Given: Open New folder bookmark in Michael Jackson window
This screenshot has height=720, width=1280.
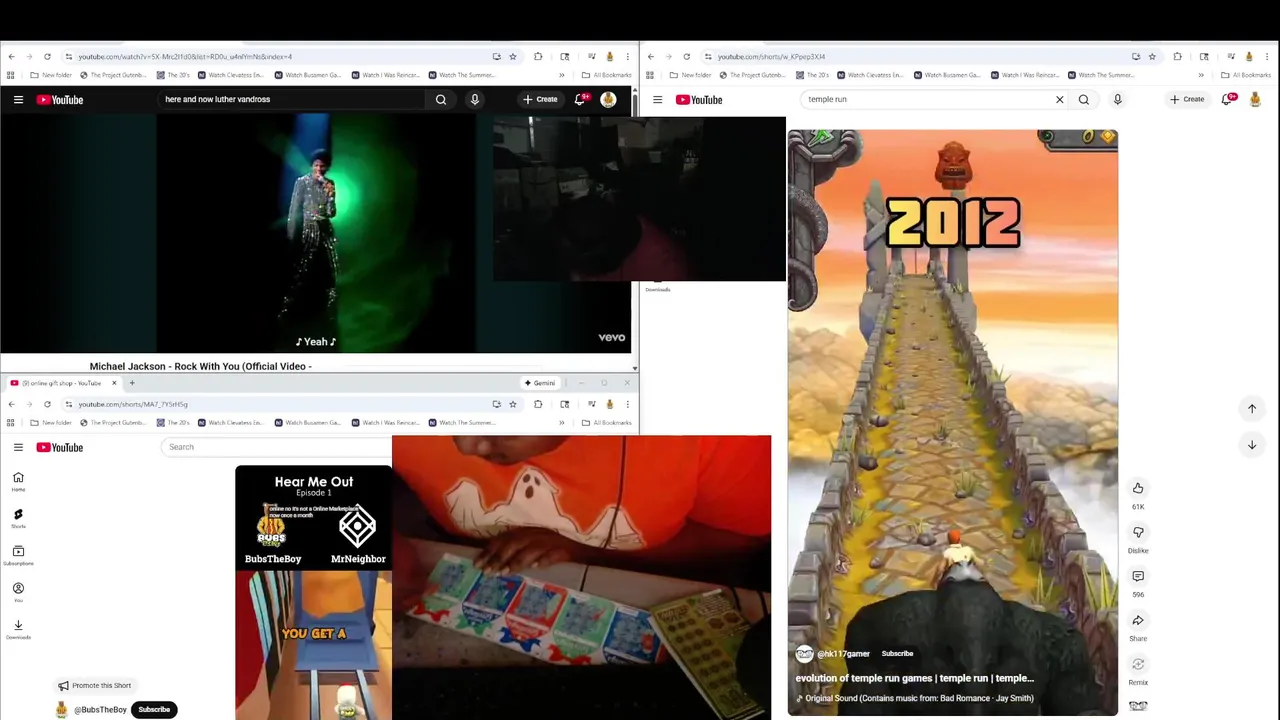Looking at the screenshot, I should coord(51,75).
